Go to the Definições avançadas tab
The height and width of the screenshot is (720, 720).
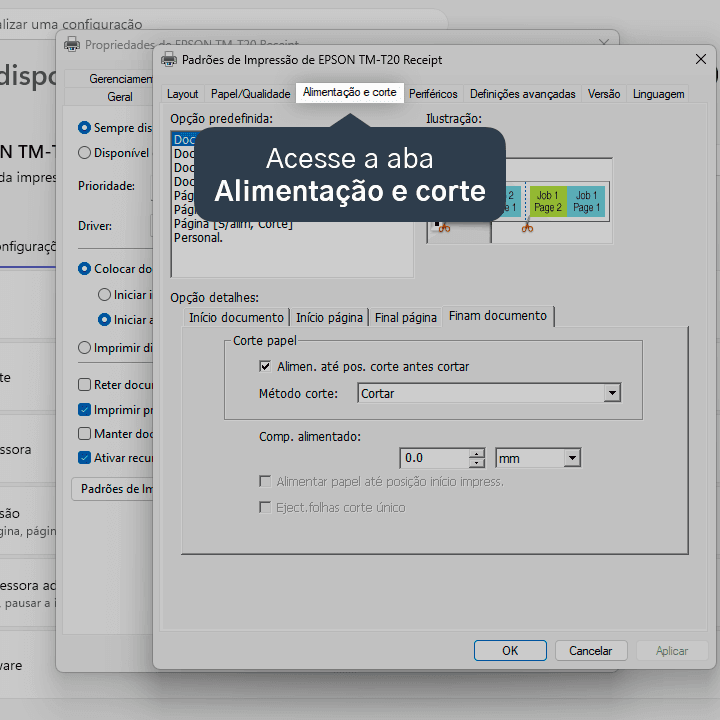point(522,94)
